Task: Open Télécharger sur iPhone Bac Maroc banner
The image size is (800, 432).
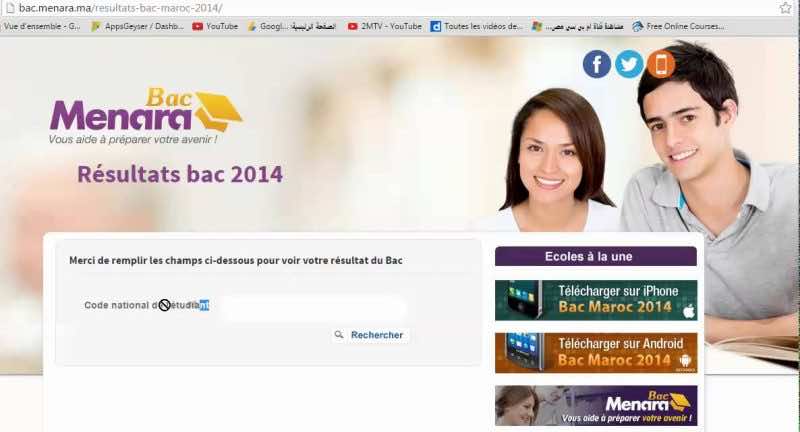Action: point(596,300)
